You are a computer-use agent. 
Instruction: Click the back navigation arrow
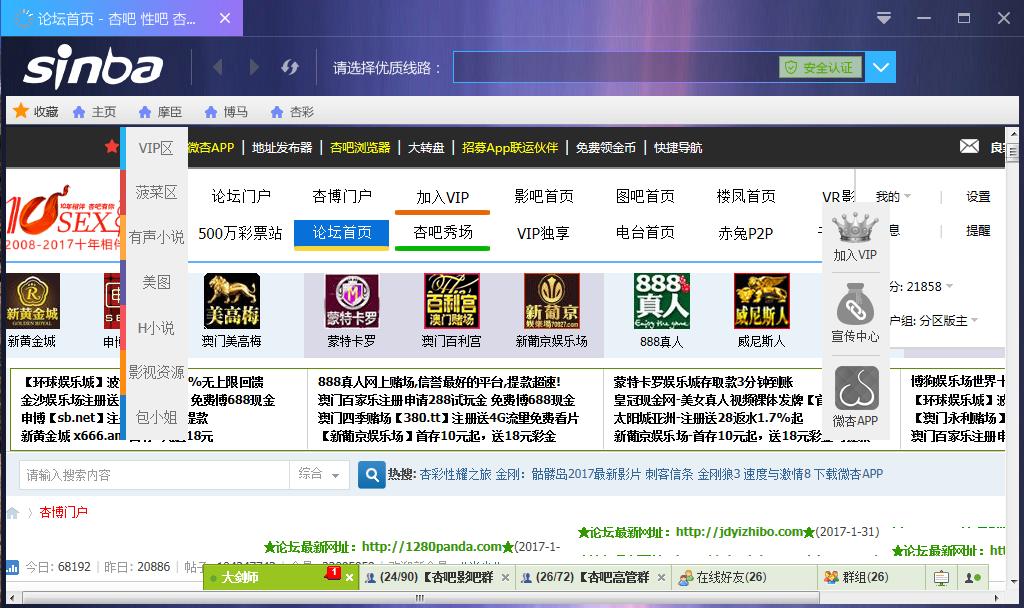tap(218, 67)
